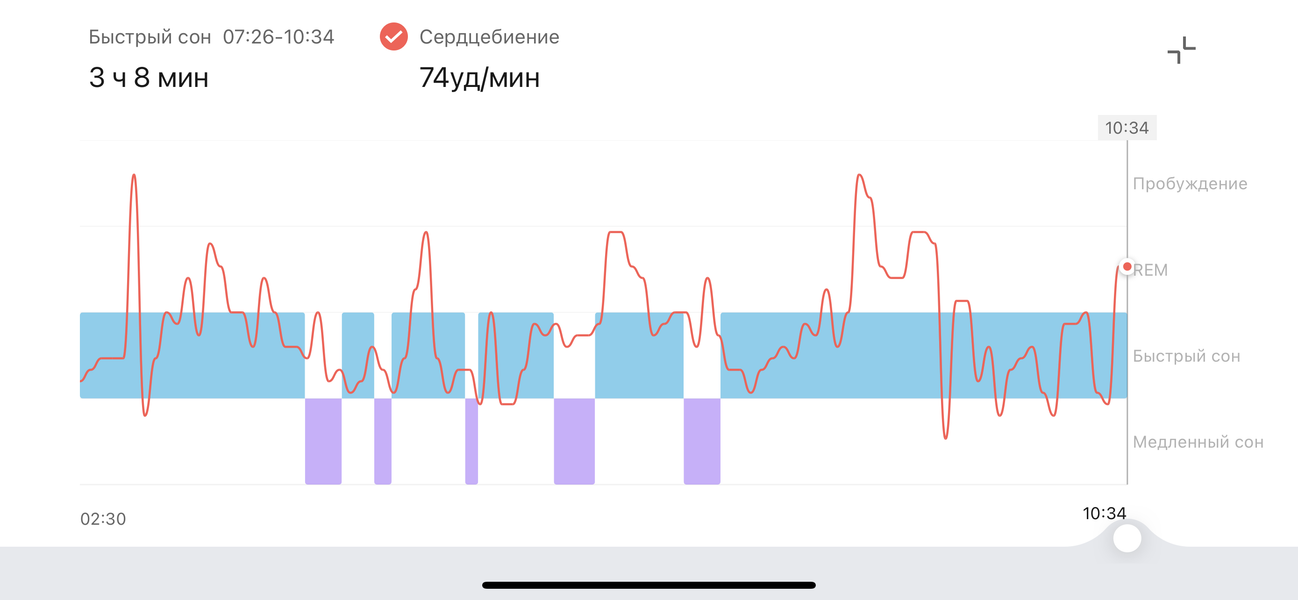This screenshot has width=1298, height=600.
Task: Tap the last purple deep-sleep block
Action: point(702,441)
